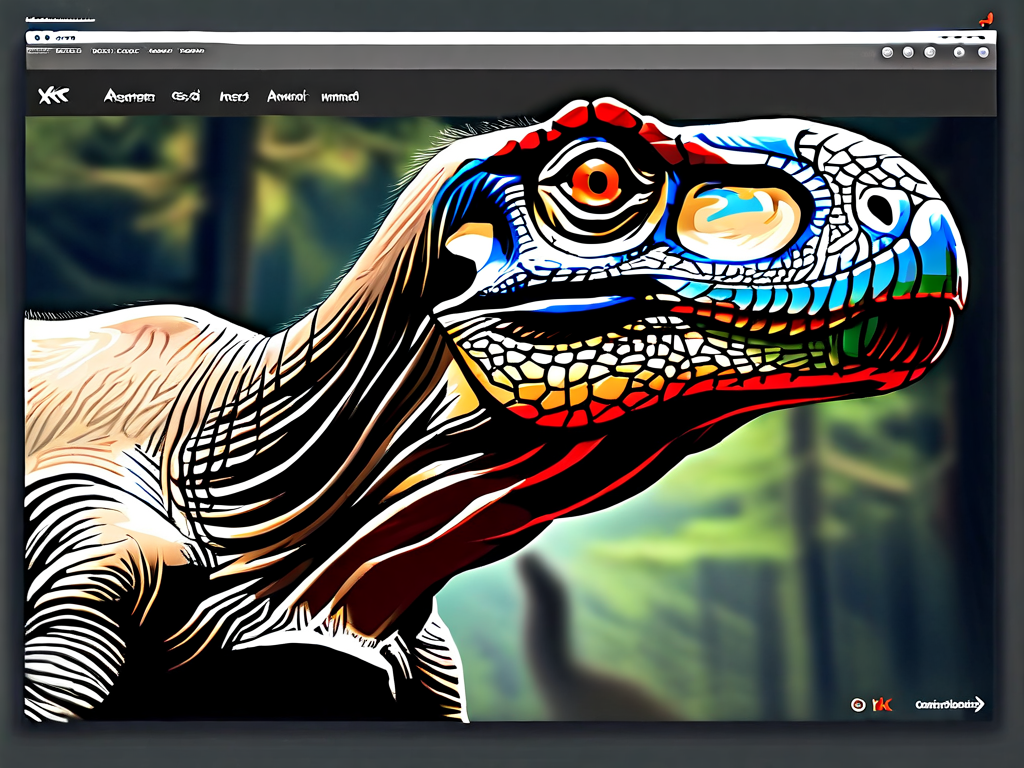The height and width of the screenshot is (768, 1024).
Task: Open the second navigation menu item
Action: click(186, 97)
